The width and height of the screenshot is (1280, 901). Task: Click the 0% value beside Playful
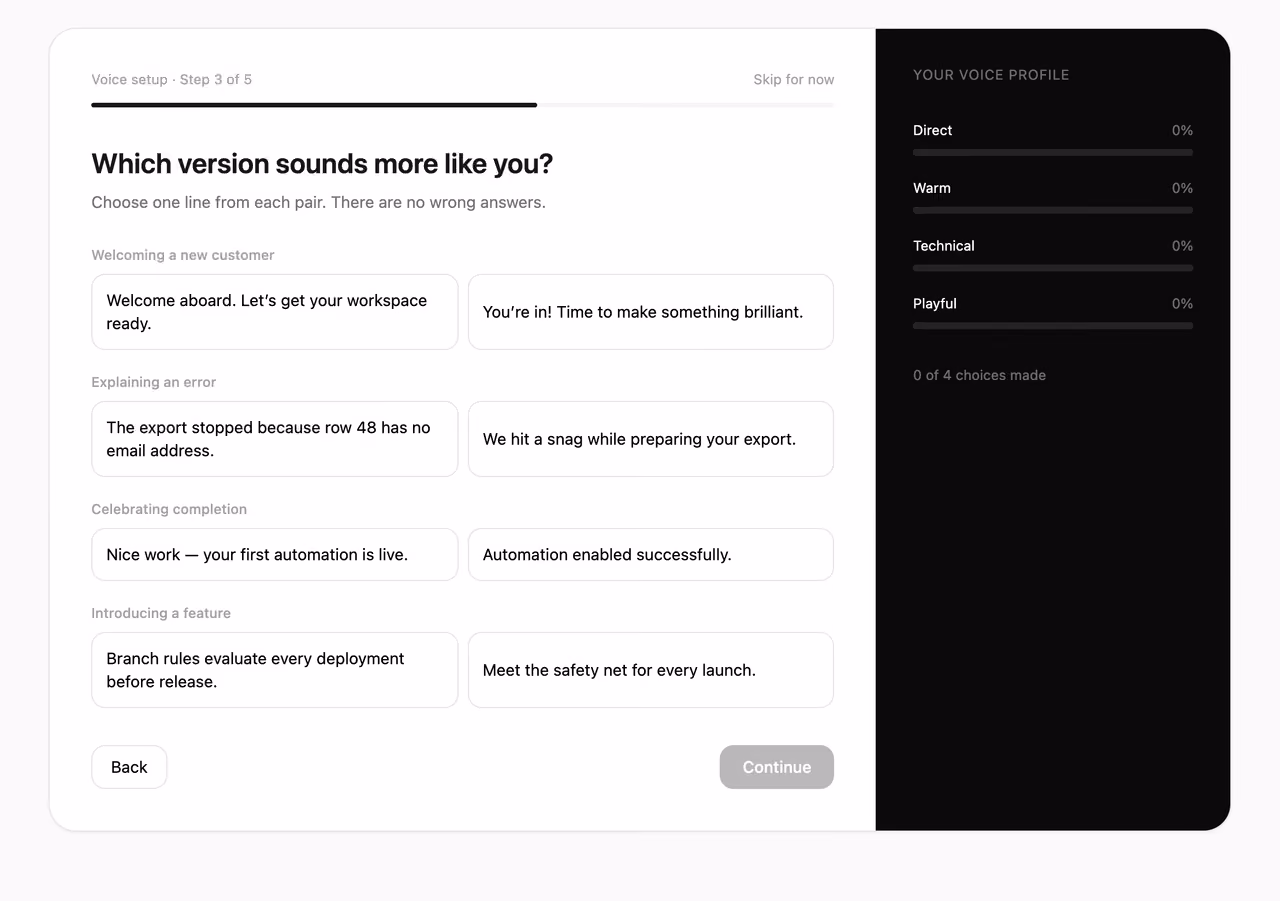1182,304
